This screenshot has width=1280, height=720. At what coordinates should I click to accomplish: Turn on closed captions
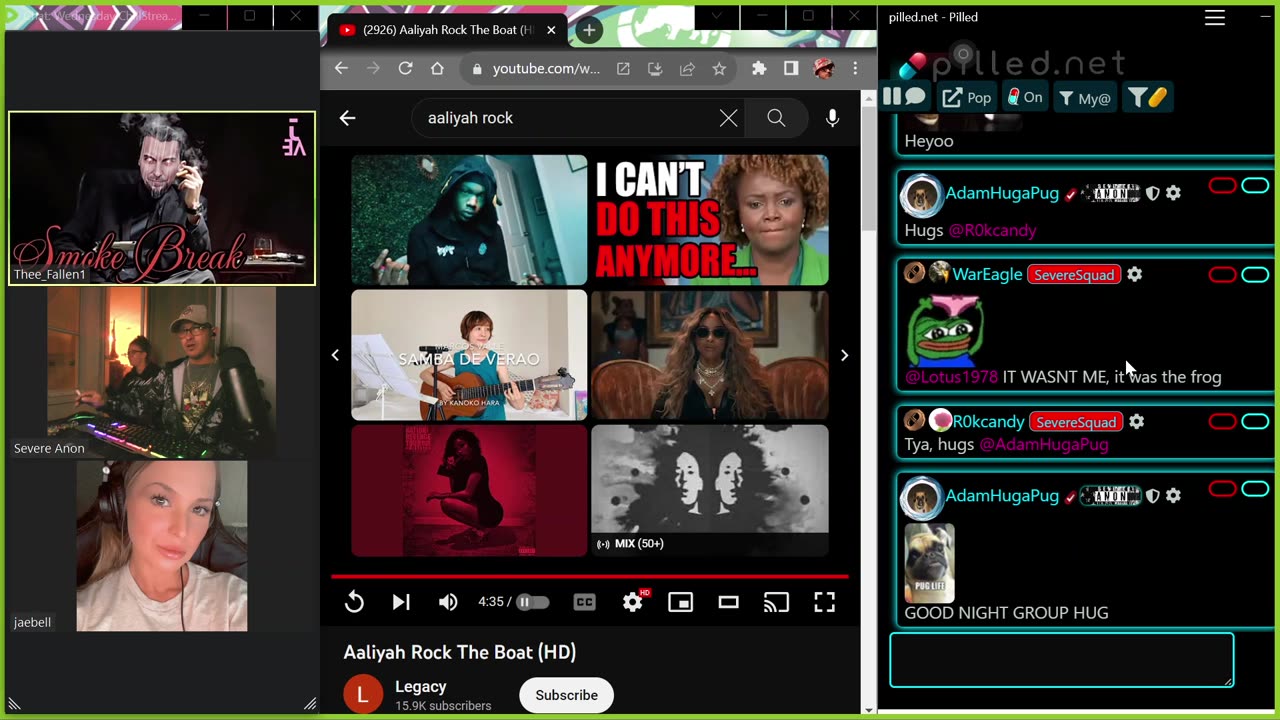(x=585, y=602)
